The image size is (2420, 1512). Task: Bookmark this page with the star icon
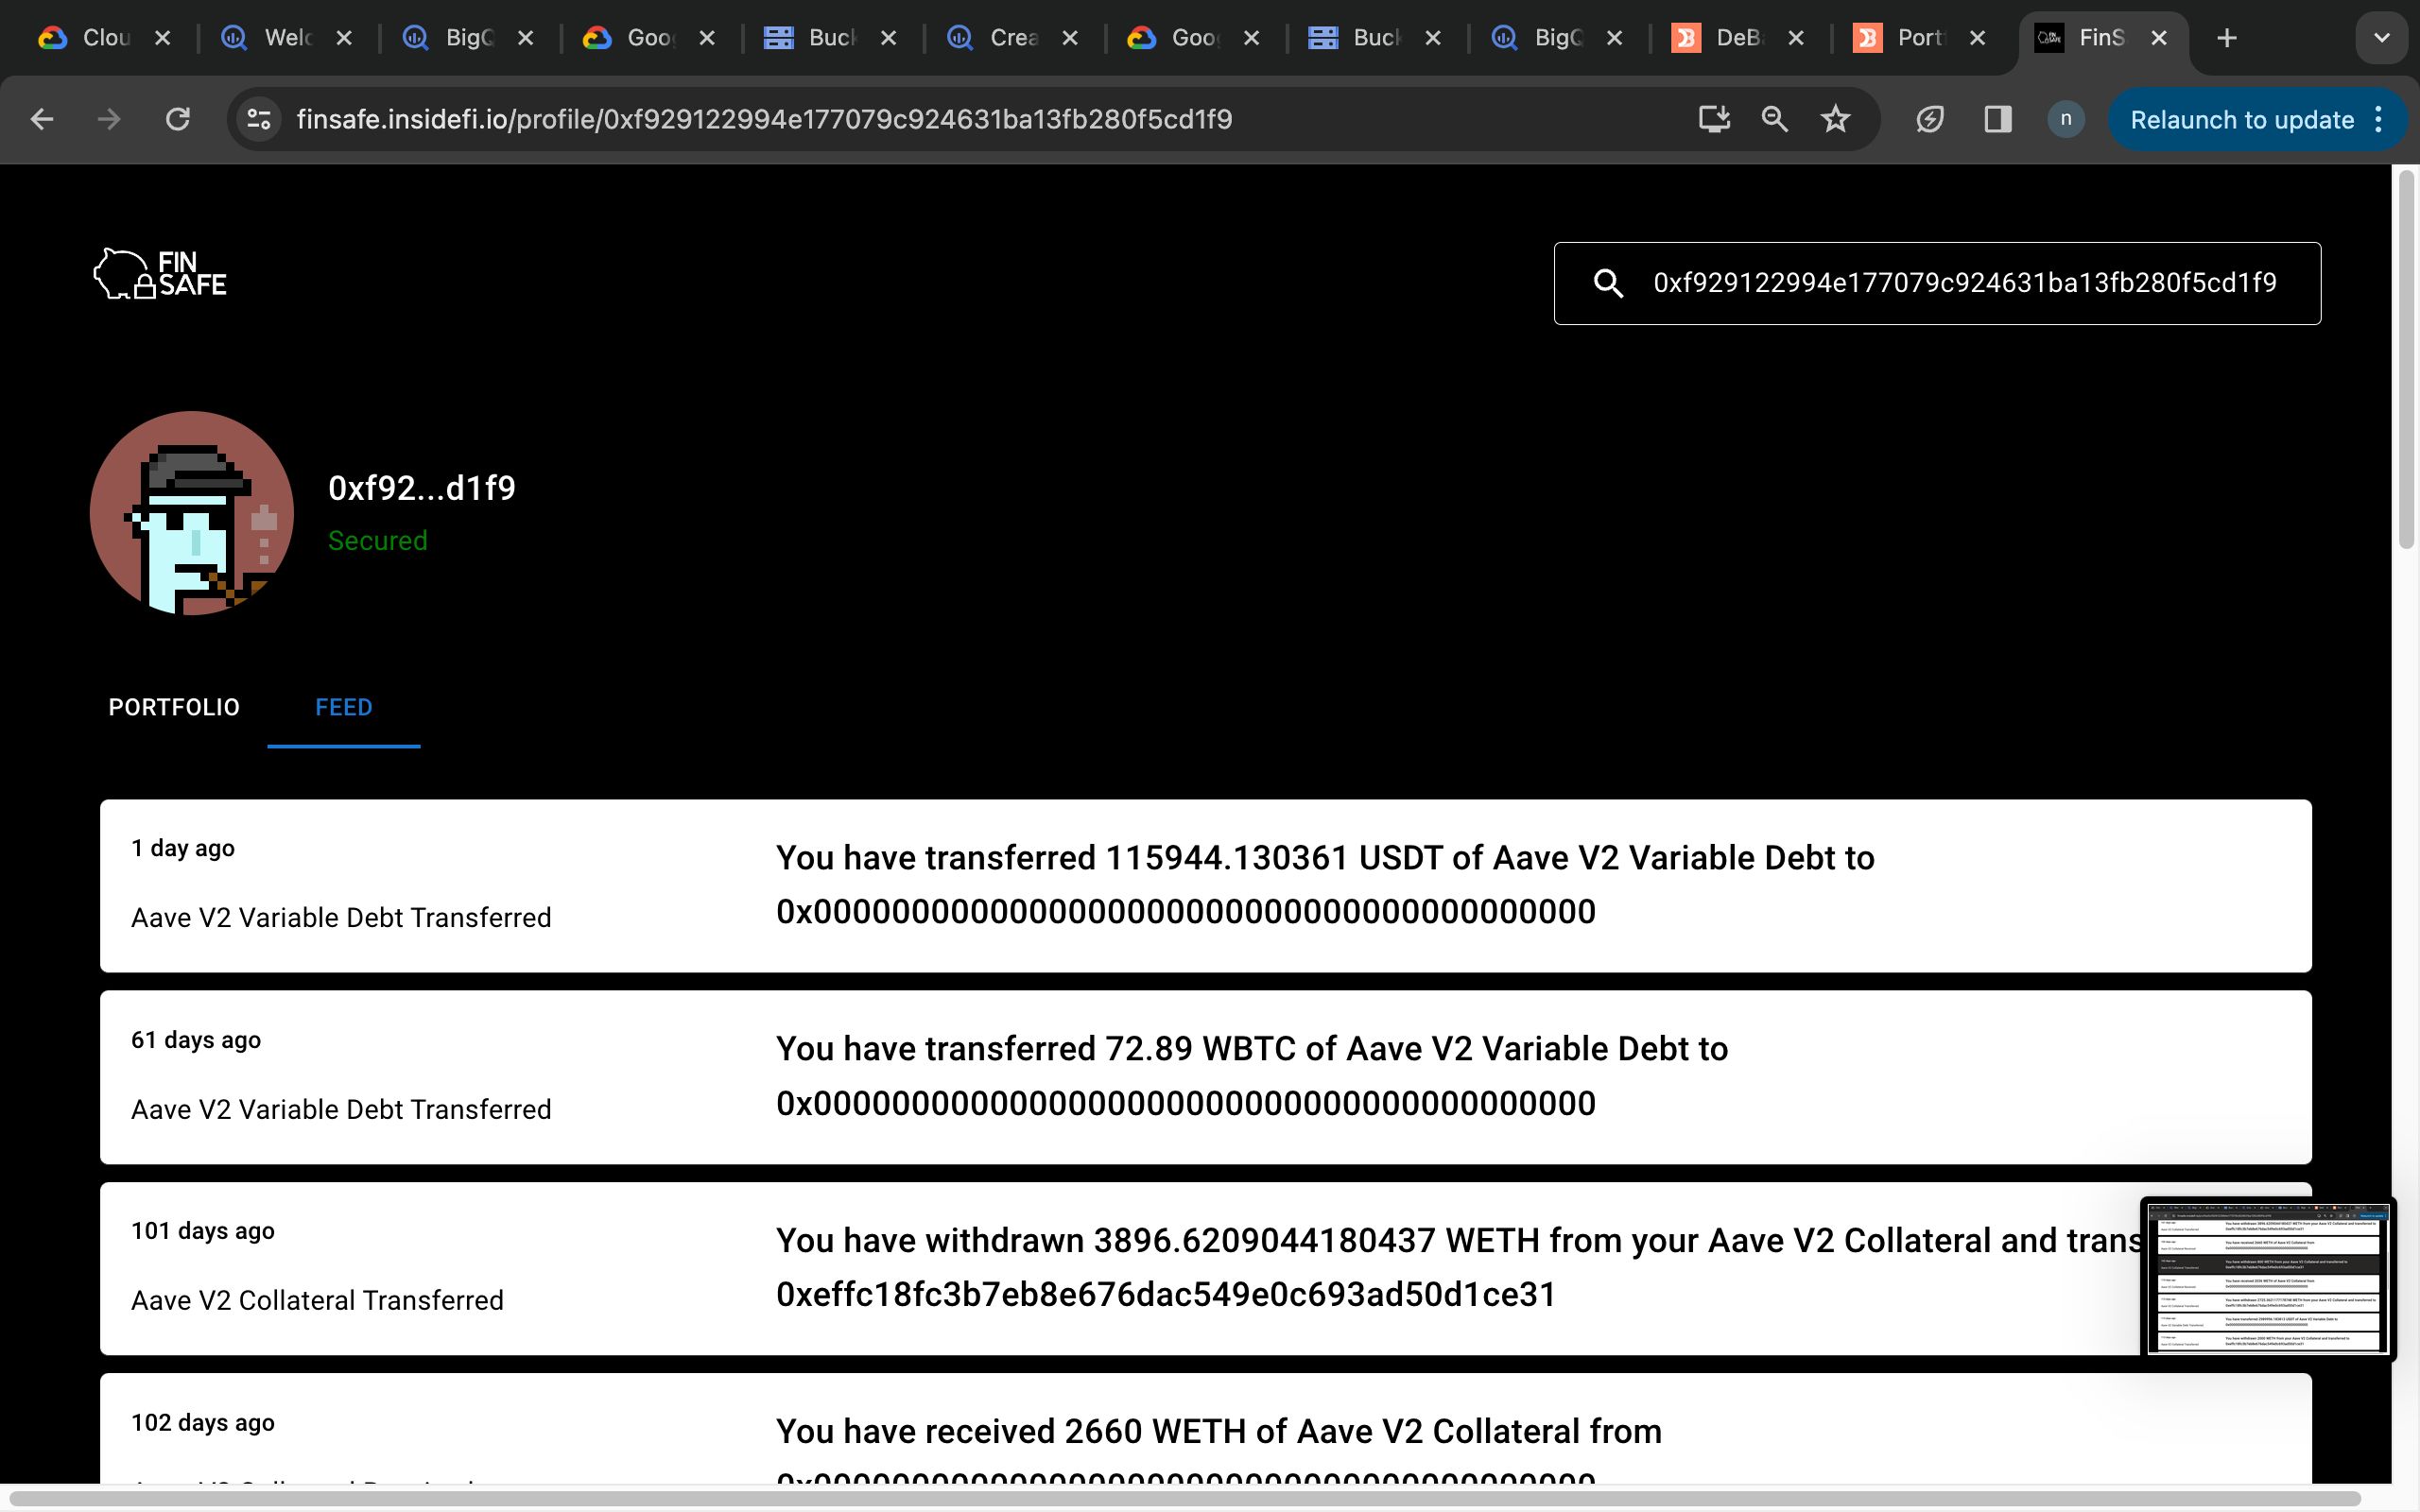coord(1835,120)
